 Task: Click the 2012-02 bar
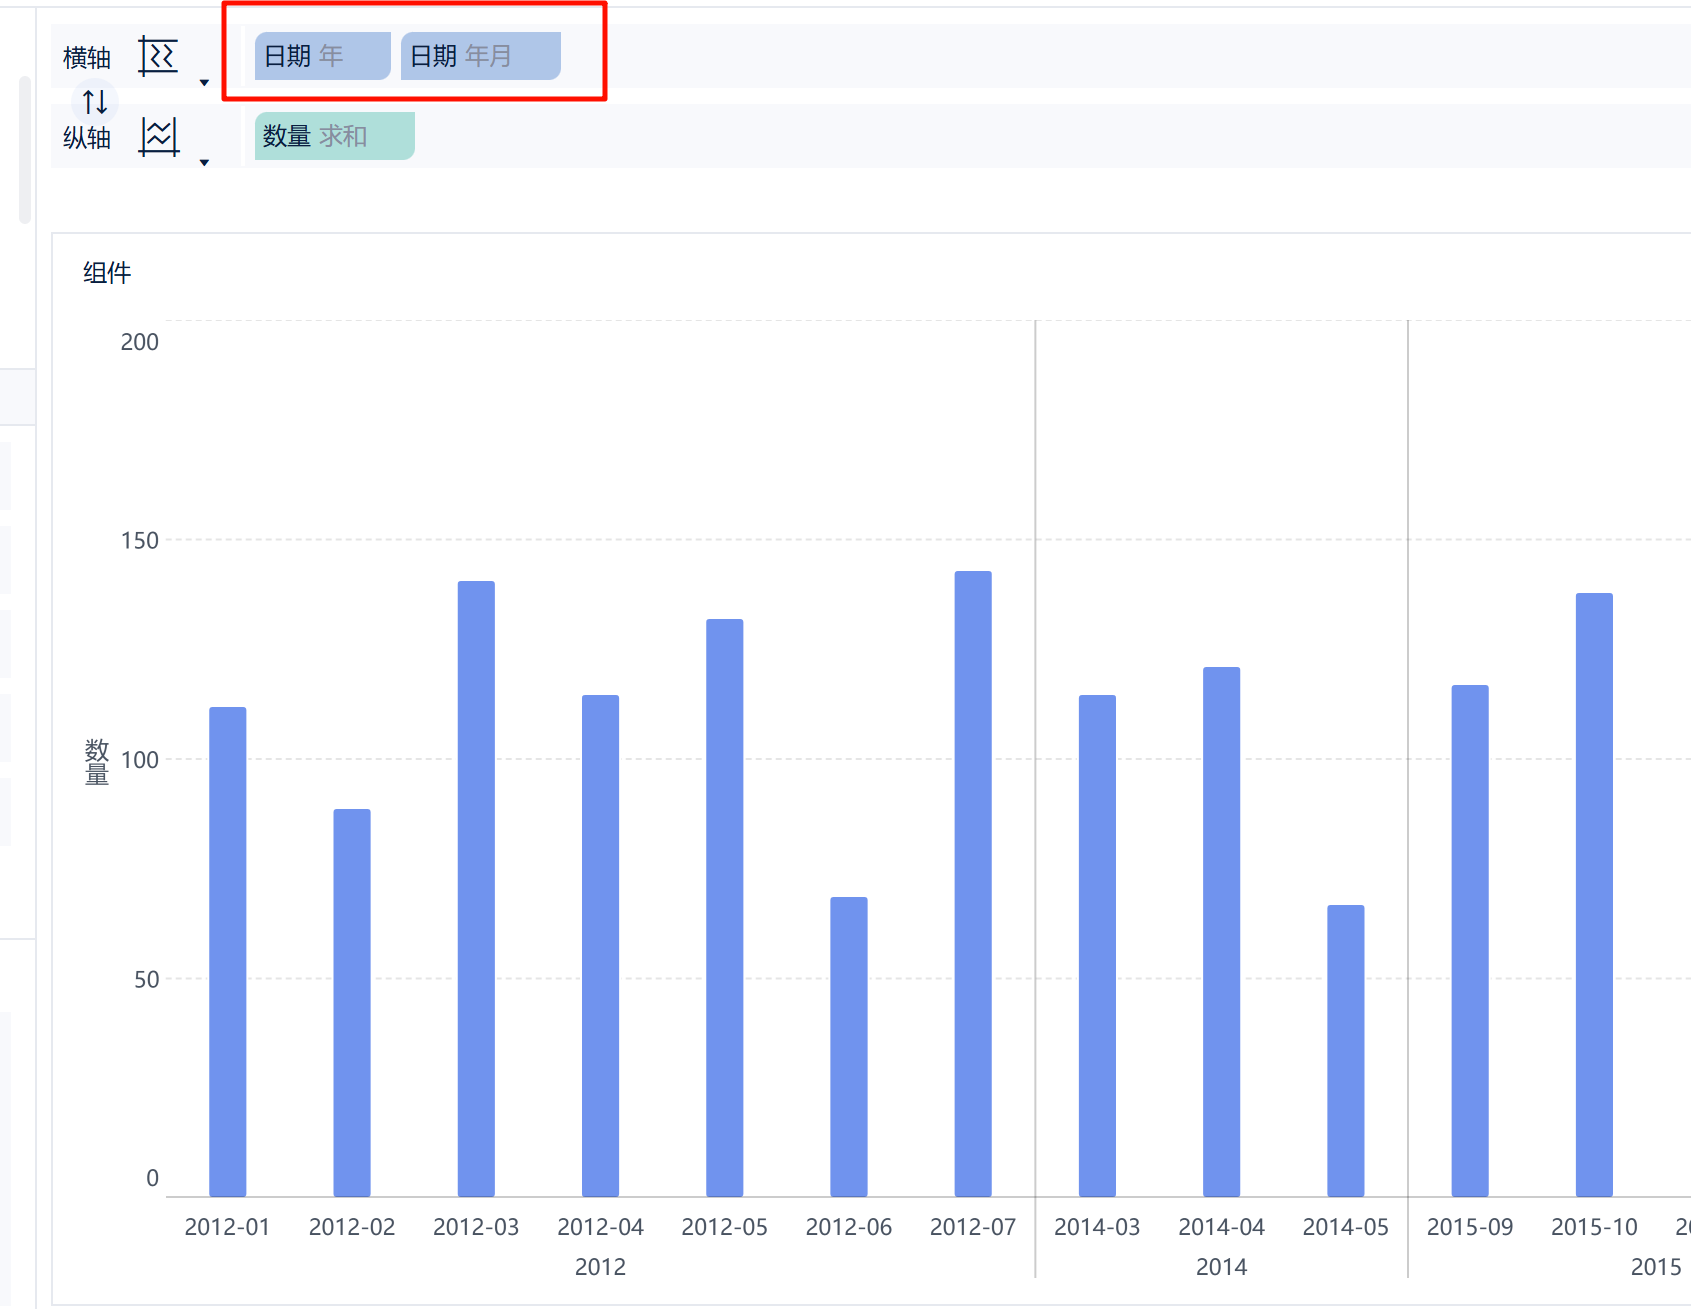tap(352, 1003)
